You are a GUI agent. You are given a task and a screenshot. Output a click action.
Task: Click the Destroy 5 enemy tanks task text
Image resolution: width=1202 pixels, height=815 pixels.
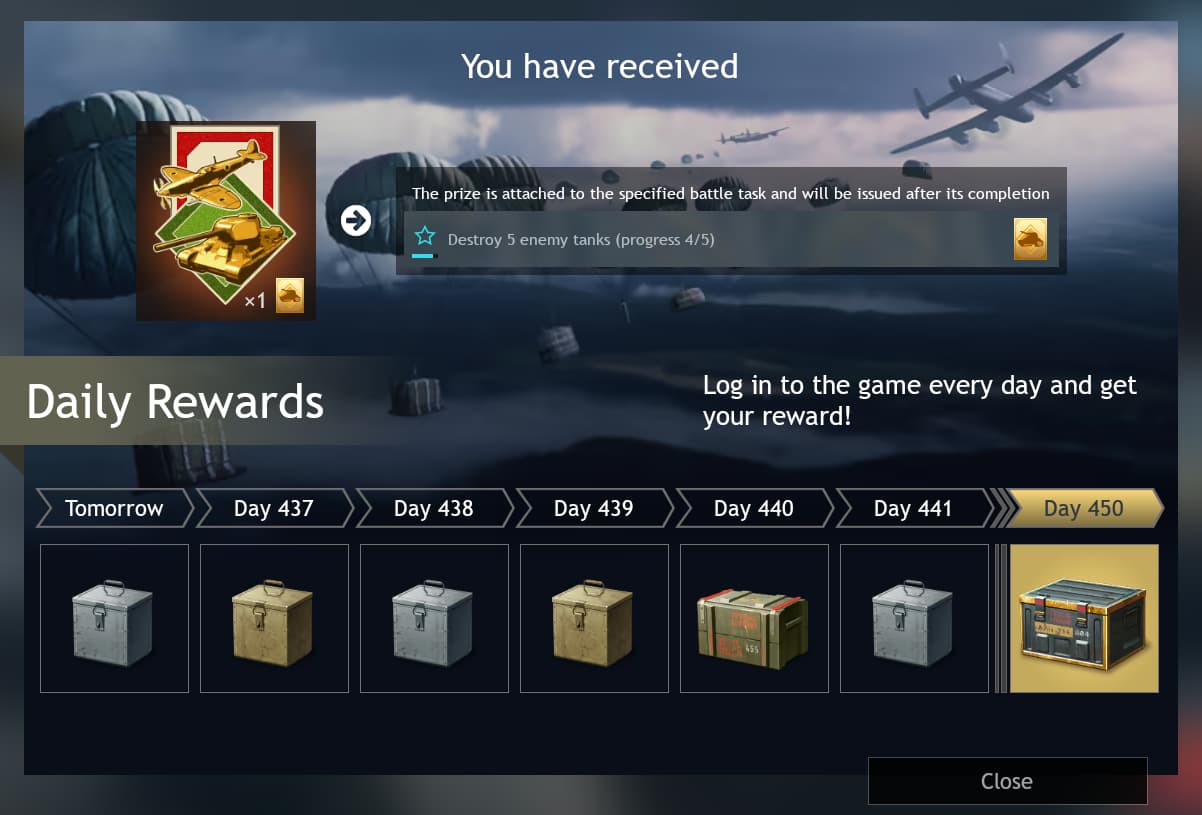(581, 240)
